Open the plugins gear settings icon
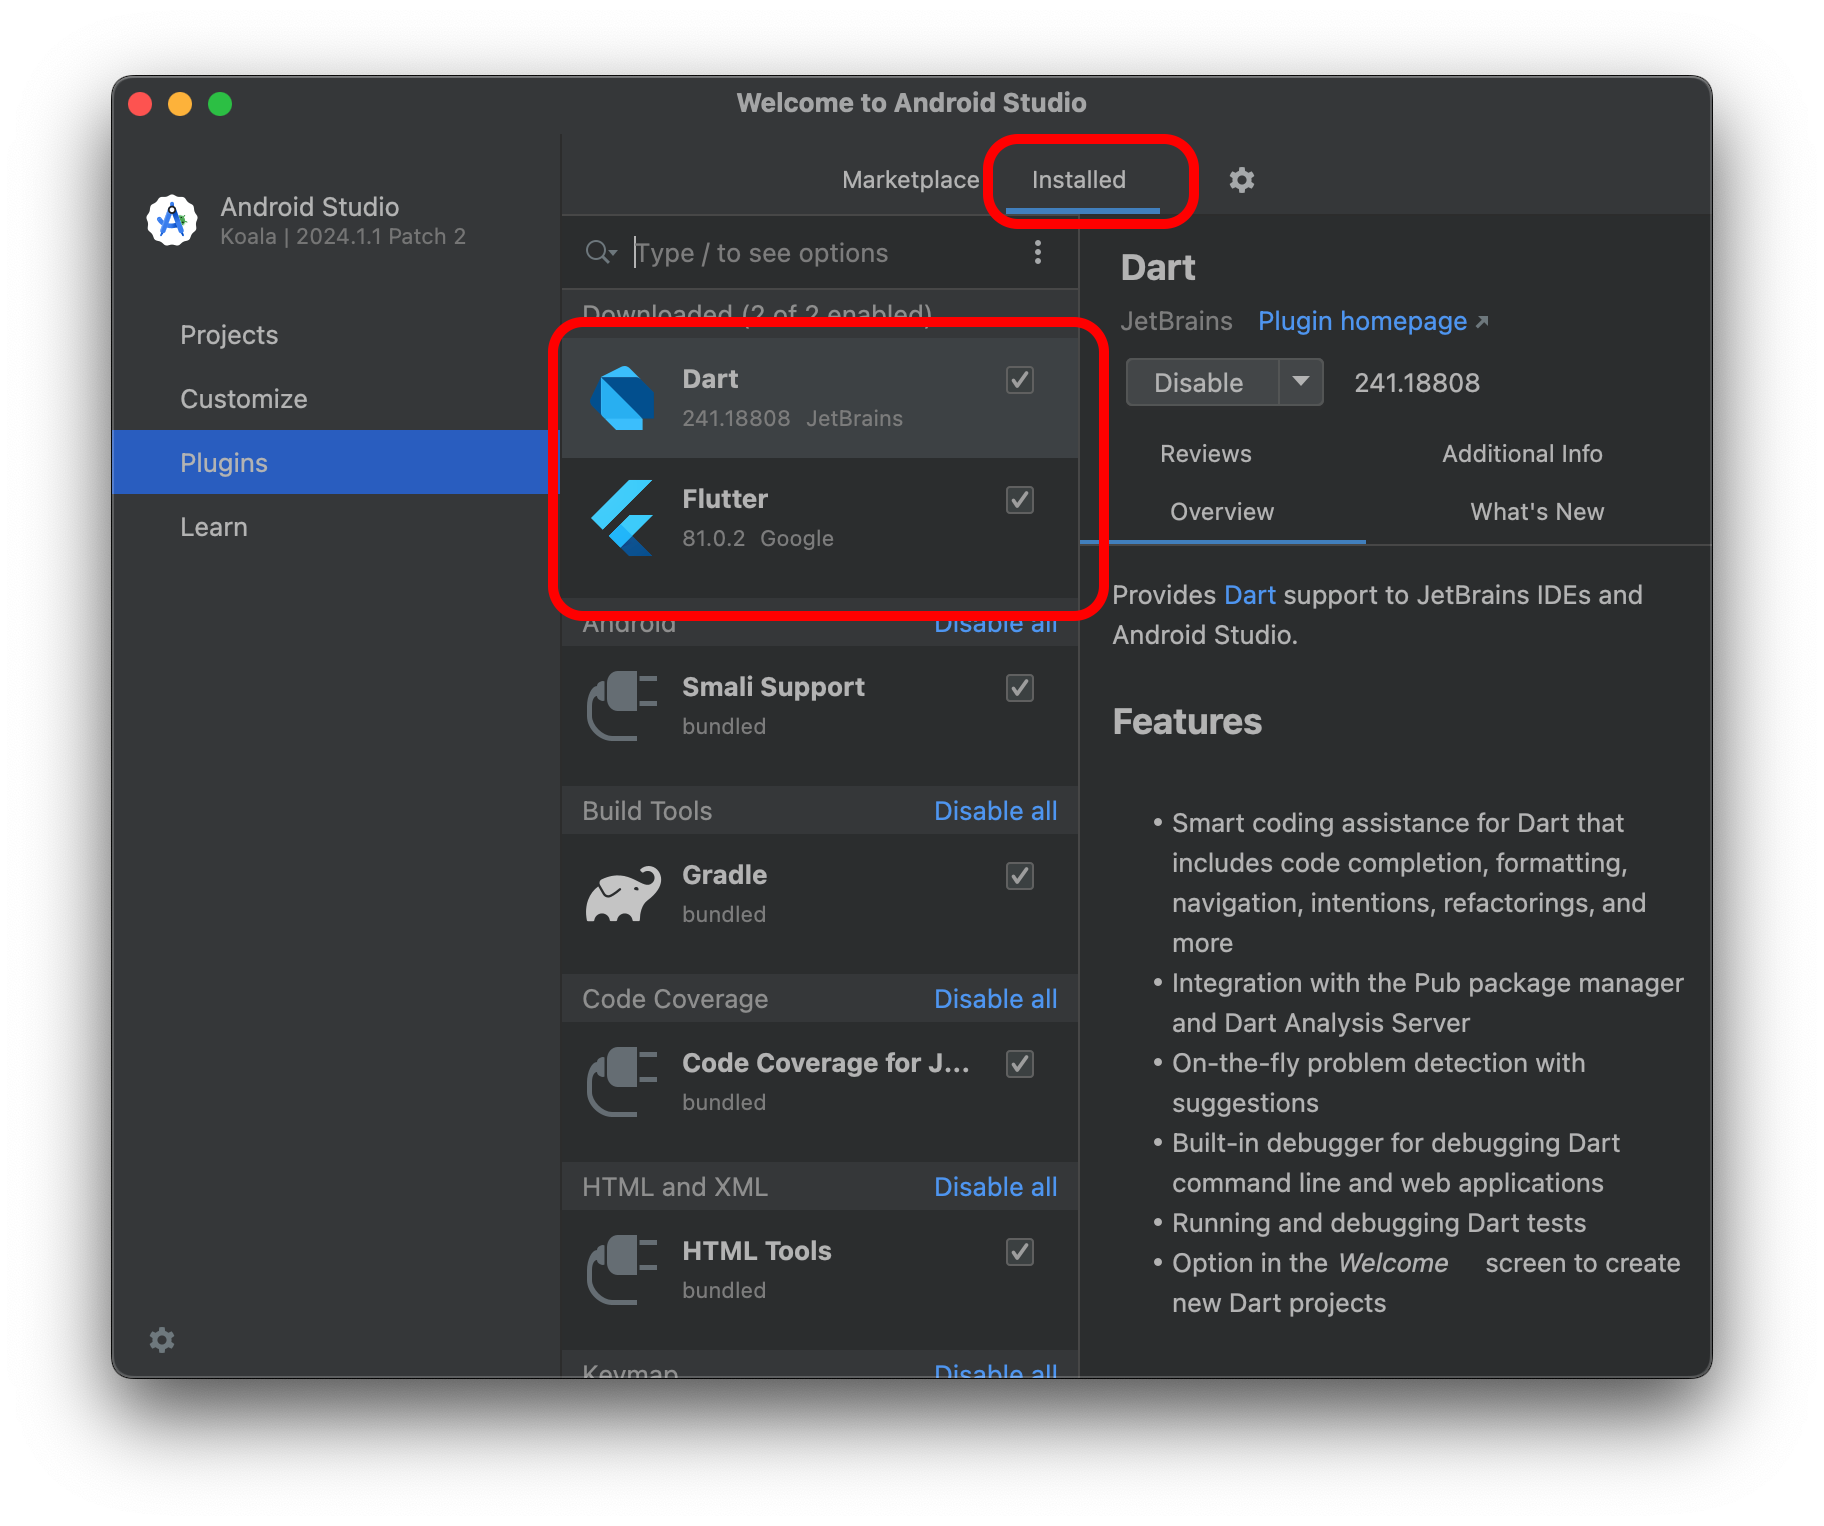 pyautogui.click(x=1241, y=180)
